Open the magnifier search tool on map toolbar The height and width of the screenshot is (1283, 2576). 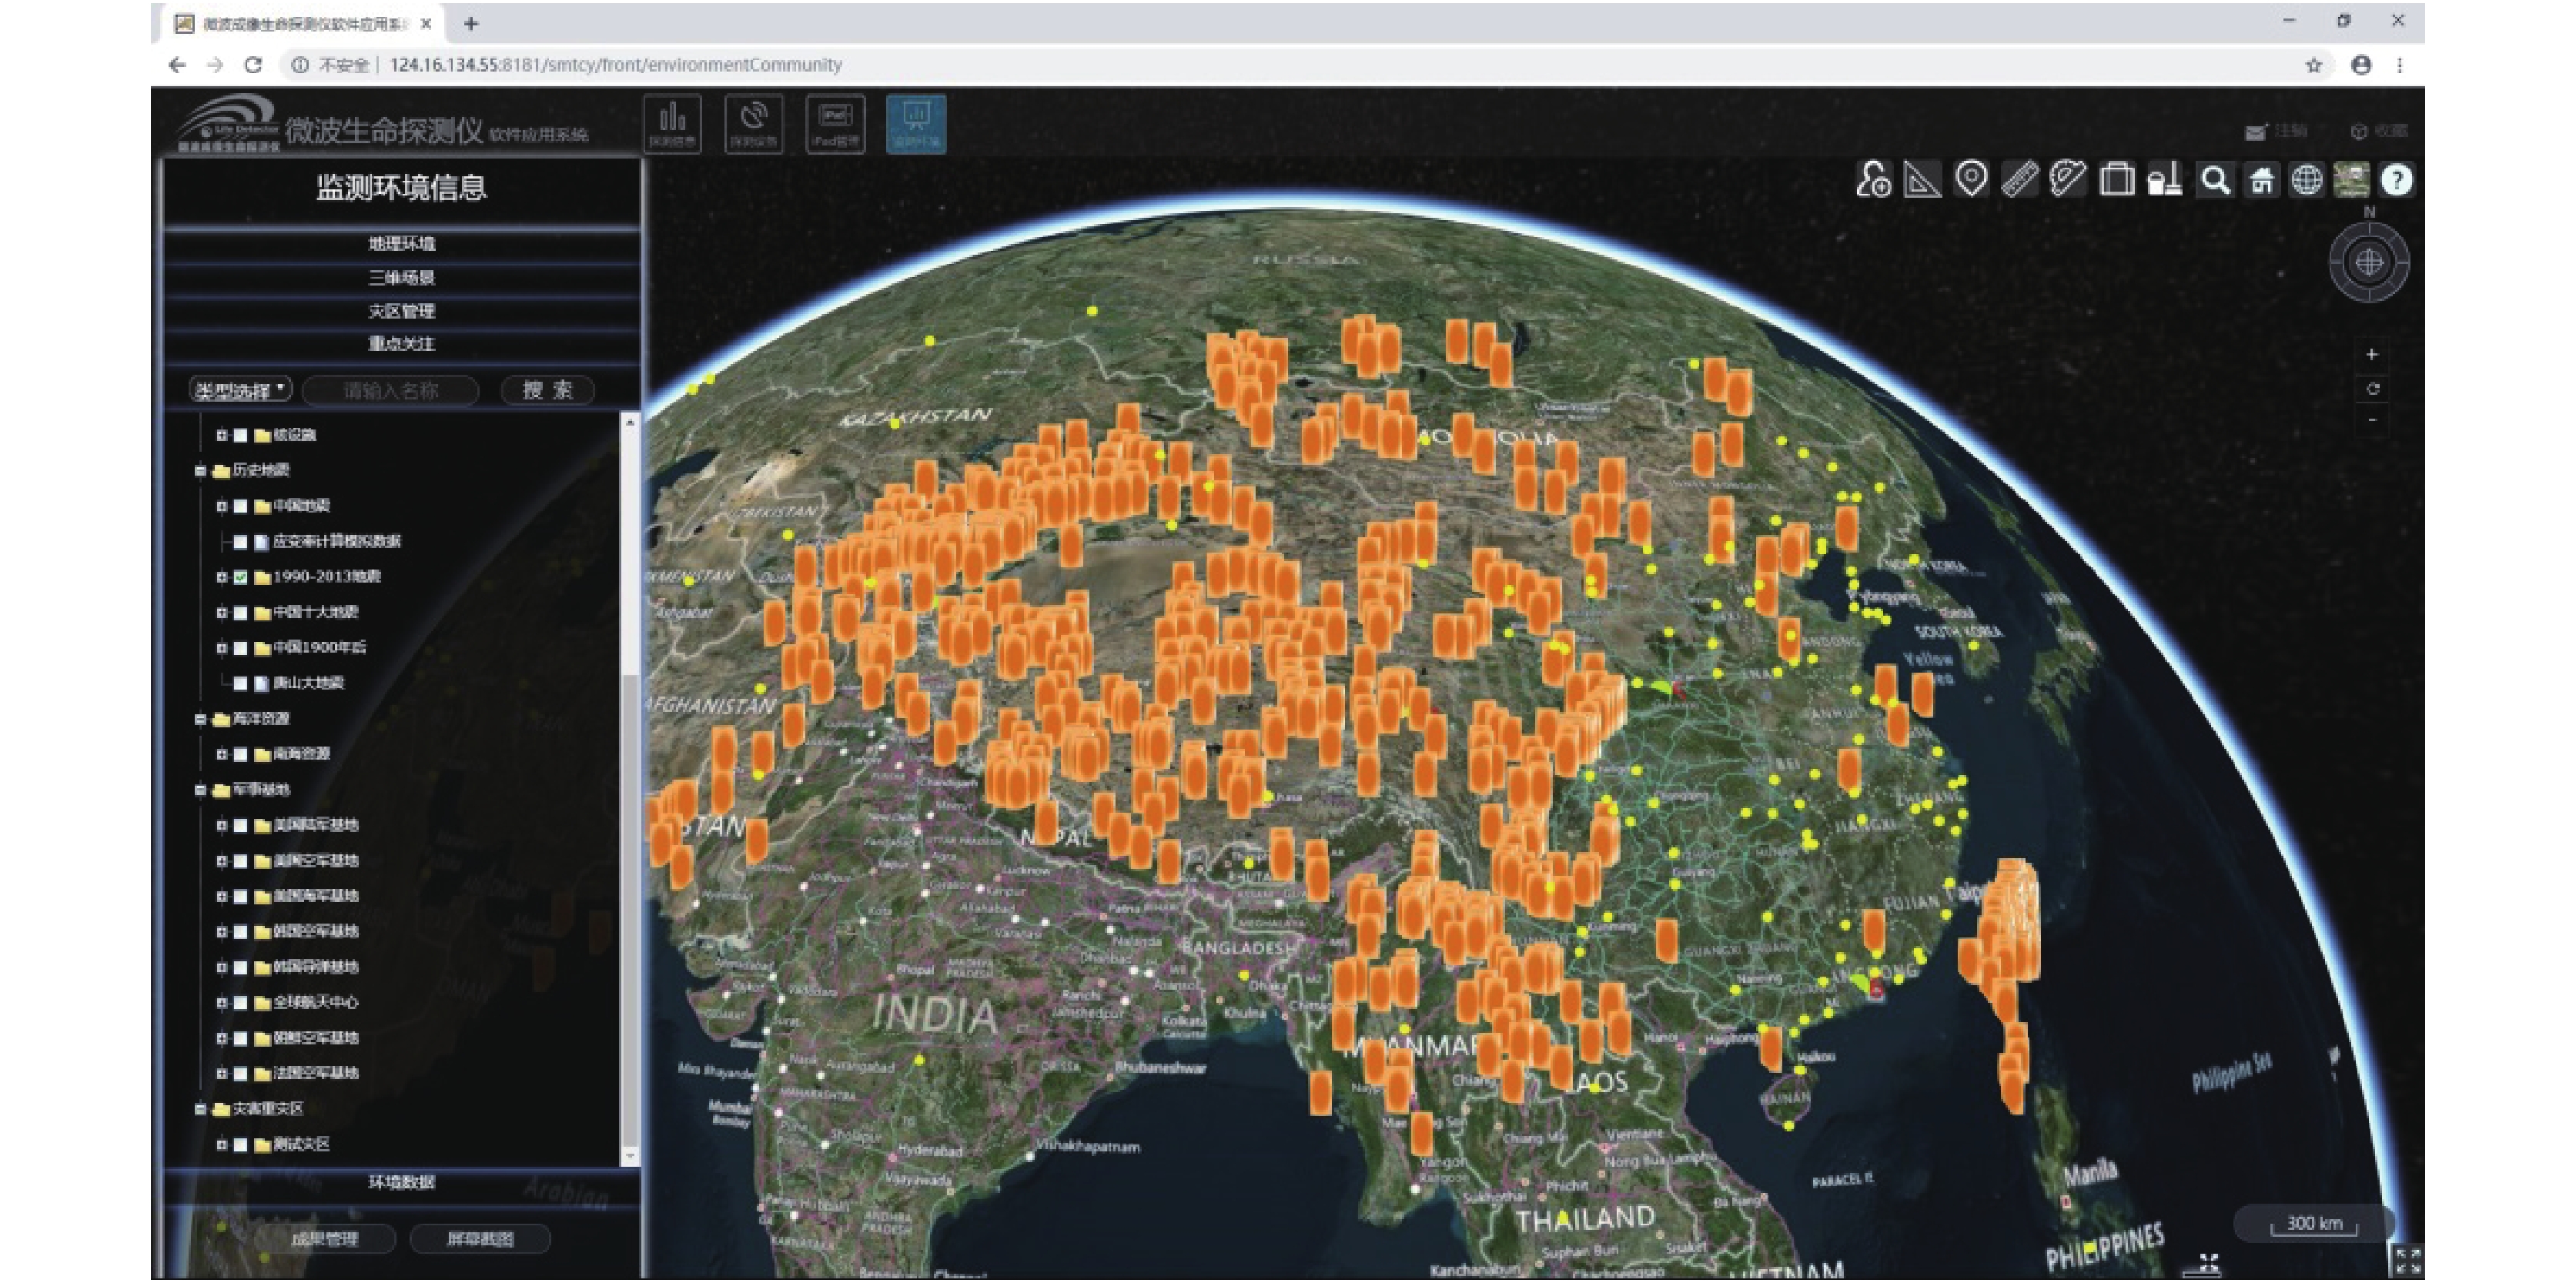pos(2216,180)
